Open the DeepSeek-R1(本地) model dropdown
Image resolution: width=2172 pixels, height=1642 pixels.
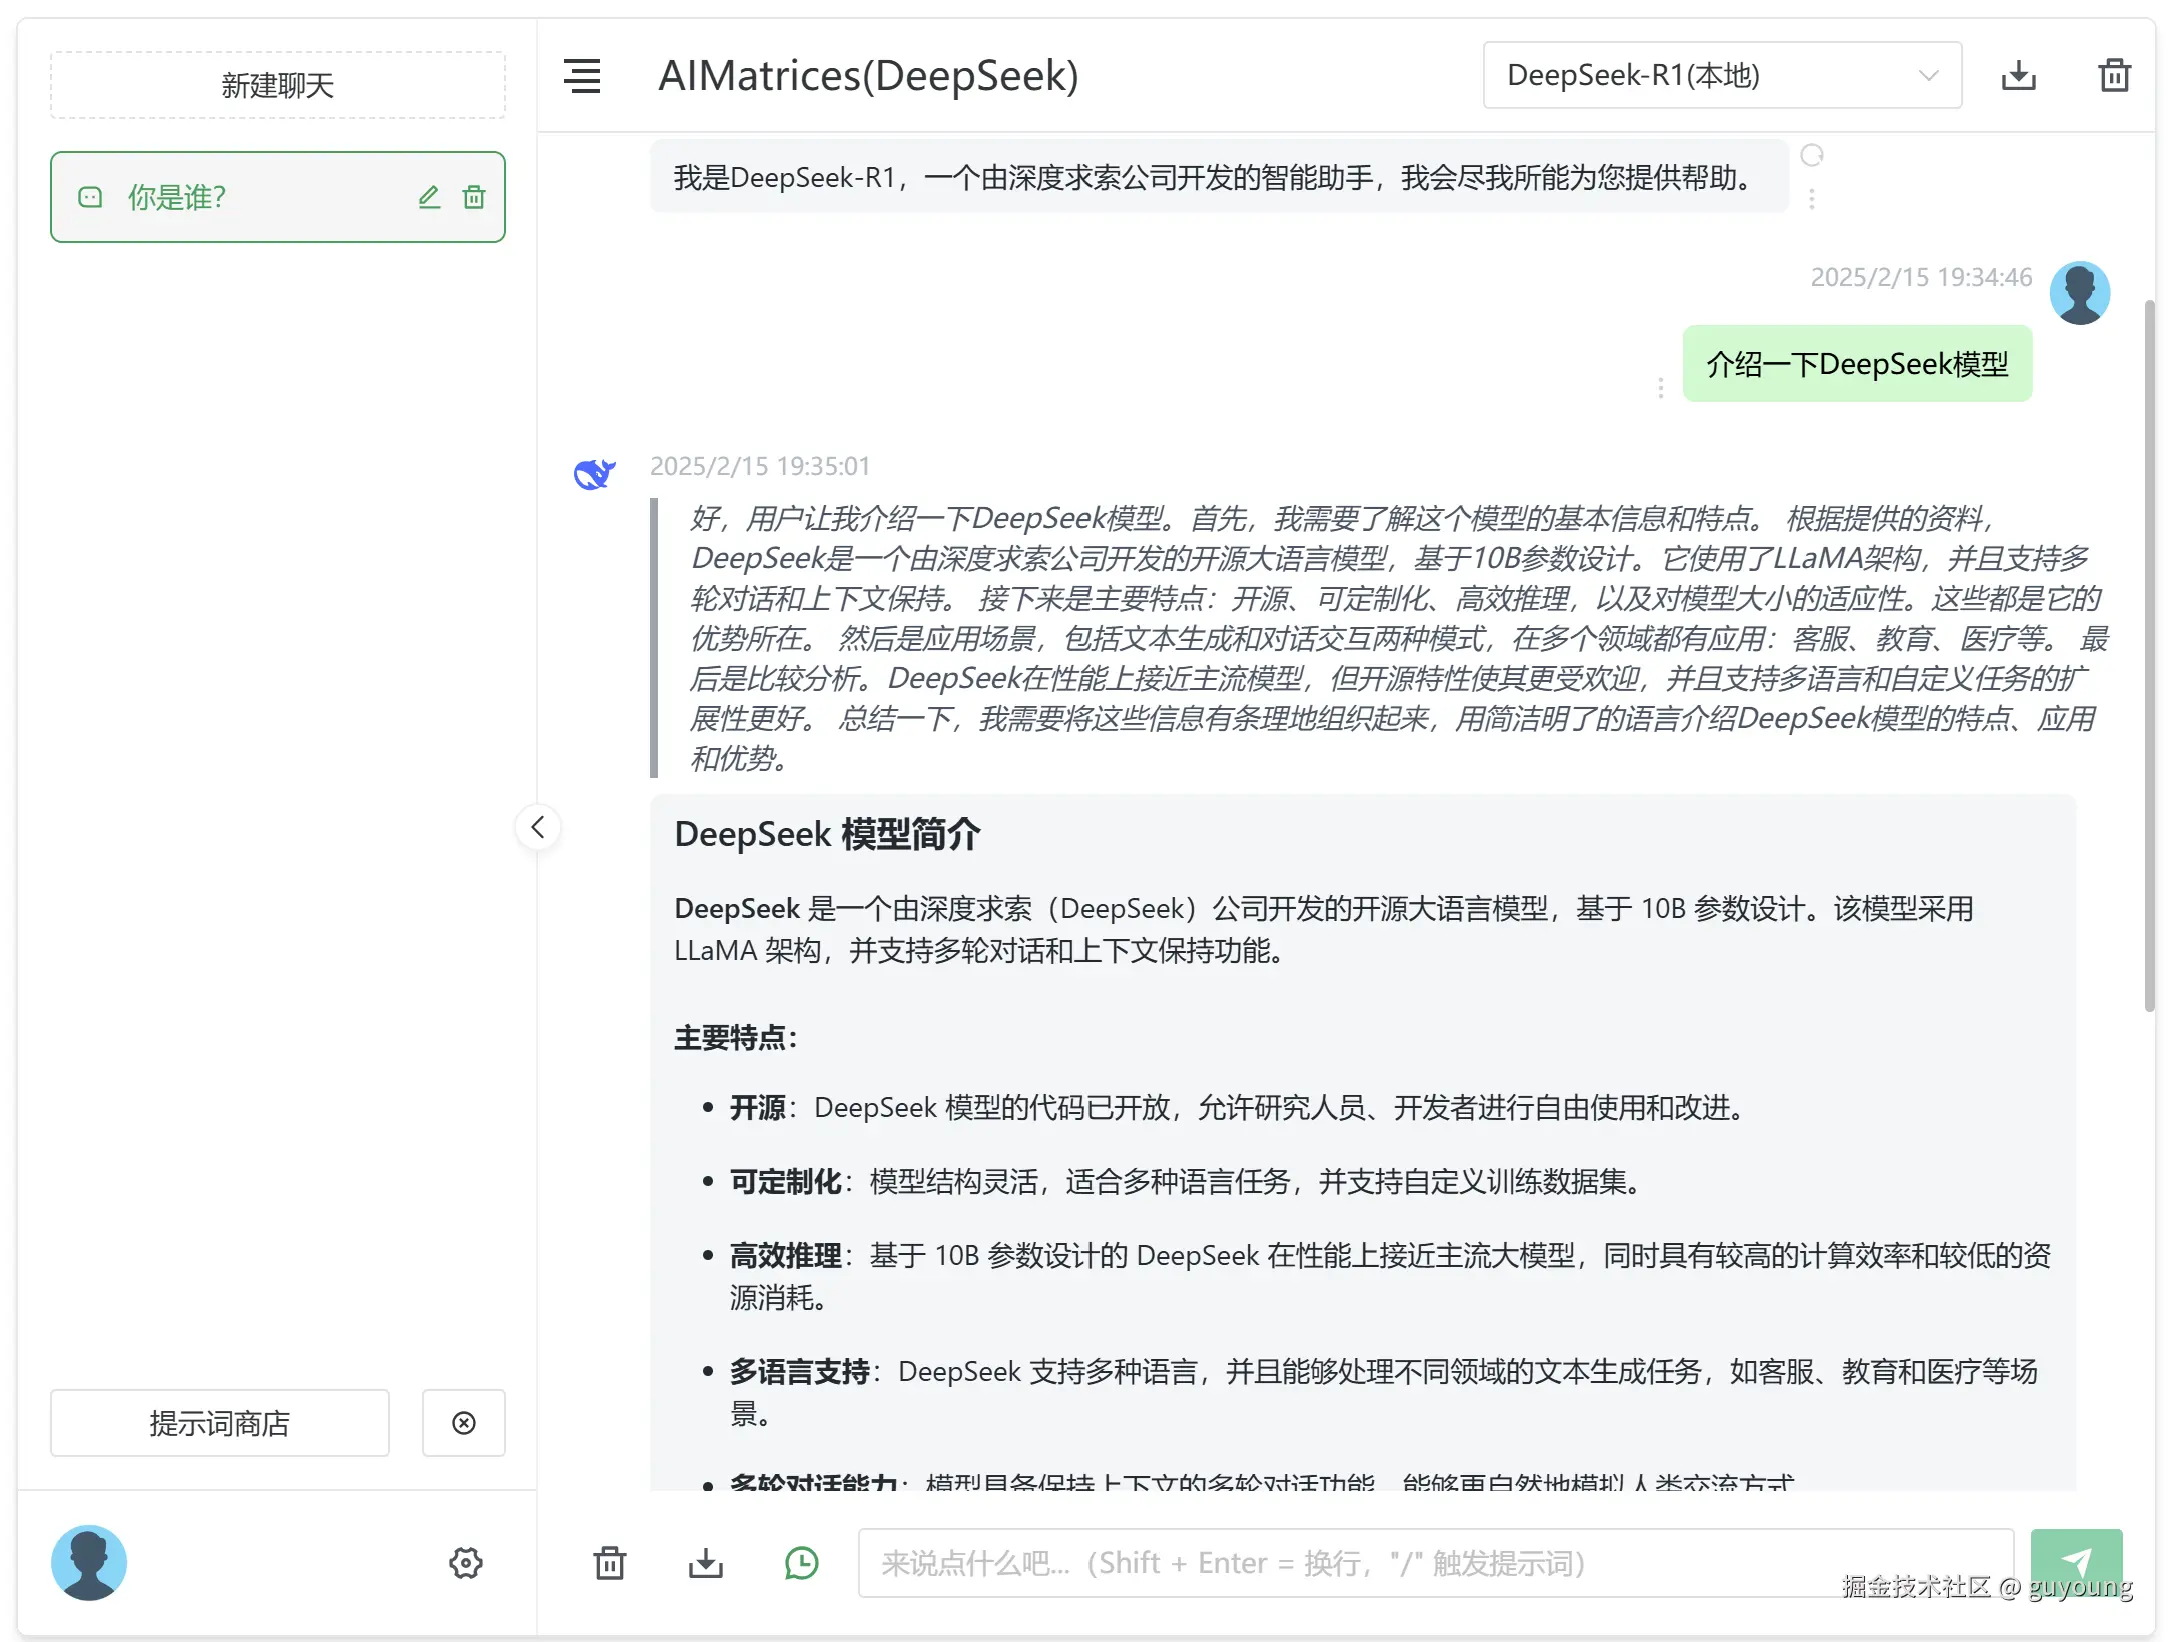coord(1720,74)
